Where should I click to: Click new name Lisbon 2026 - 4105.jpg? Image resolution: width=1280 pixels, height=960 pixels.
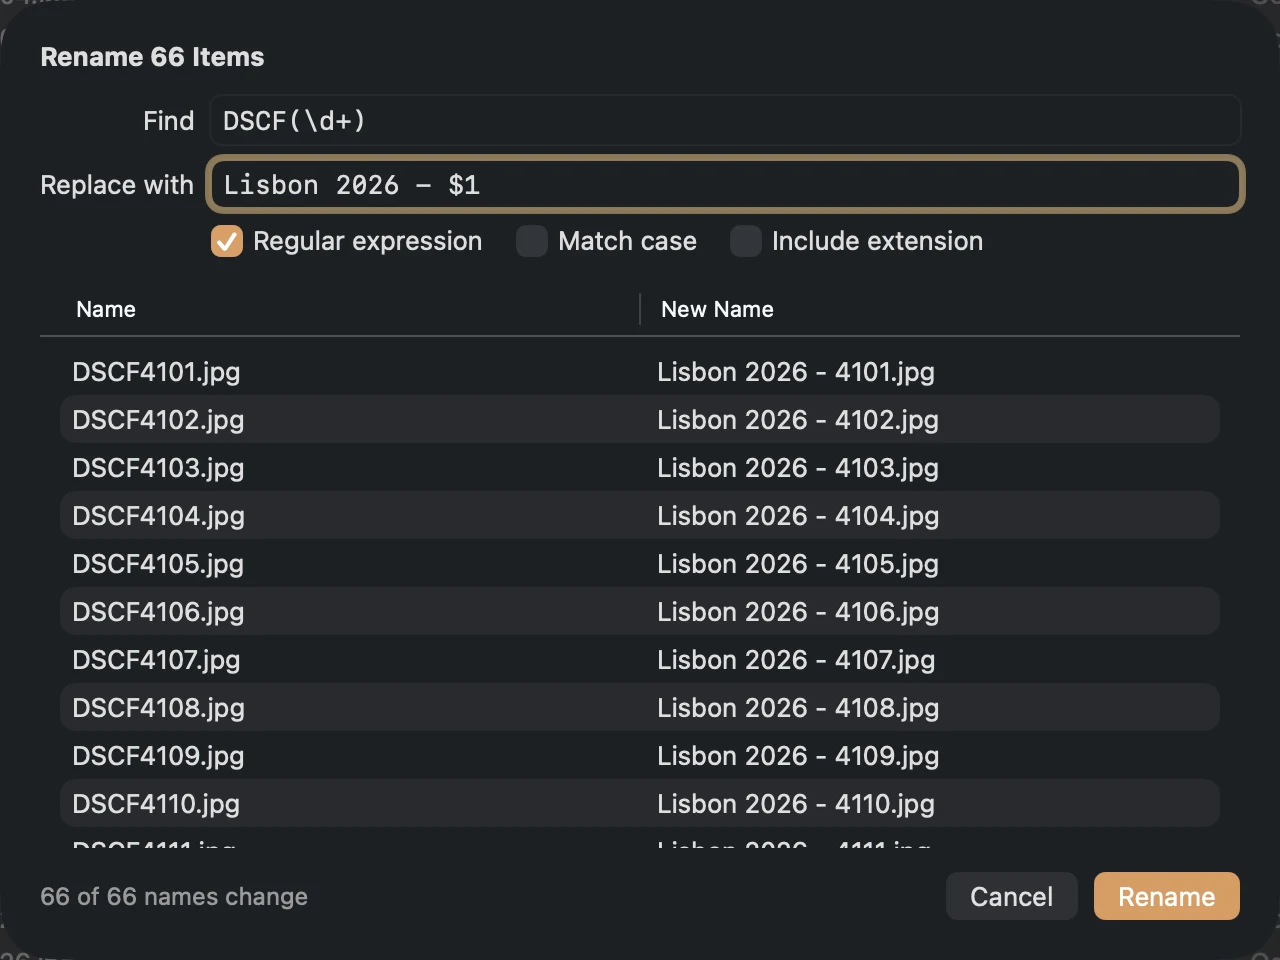click(798, 564)
